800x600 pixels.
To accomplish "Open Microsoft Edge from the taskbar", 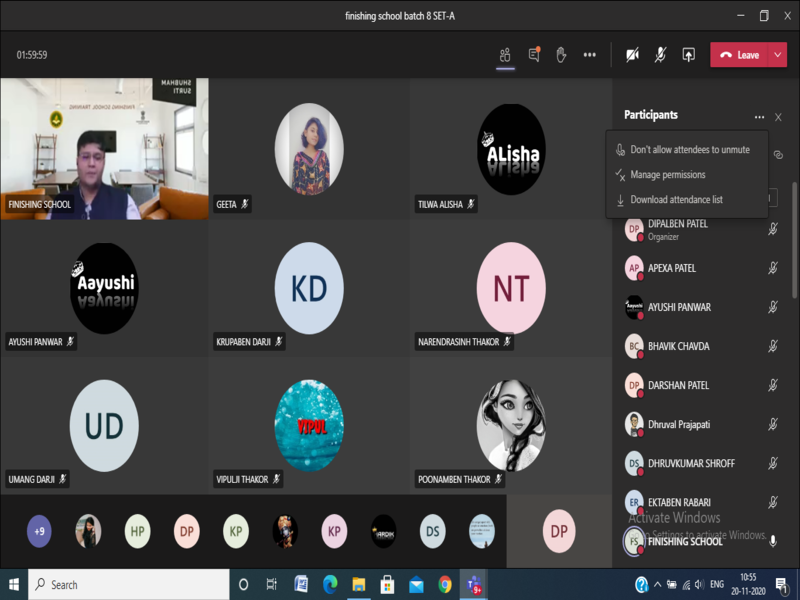I will pyautogui.click(x=330, y=584).
